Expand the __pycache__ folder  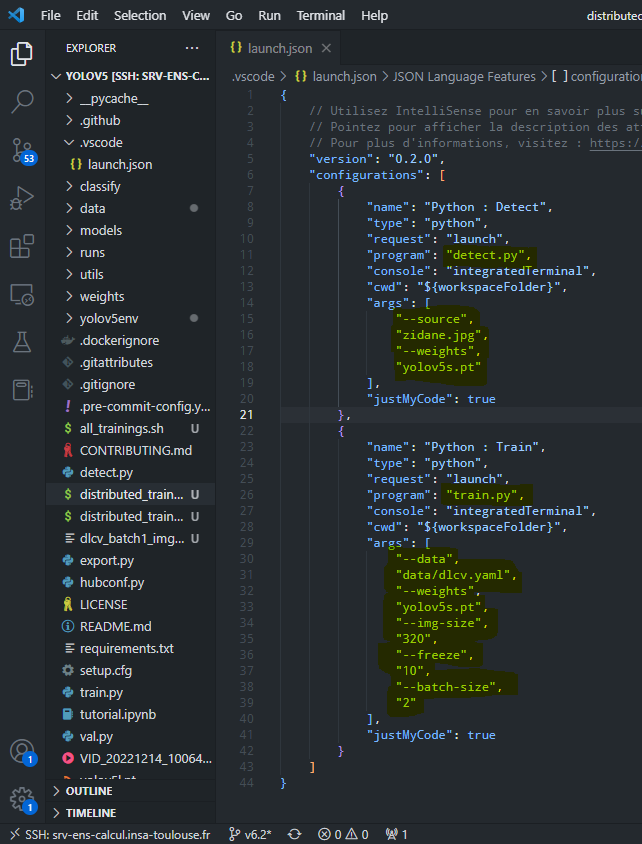pos(131,99)
